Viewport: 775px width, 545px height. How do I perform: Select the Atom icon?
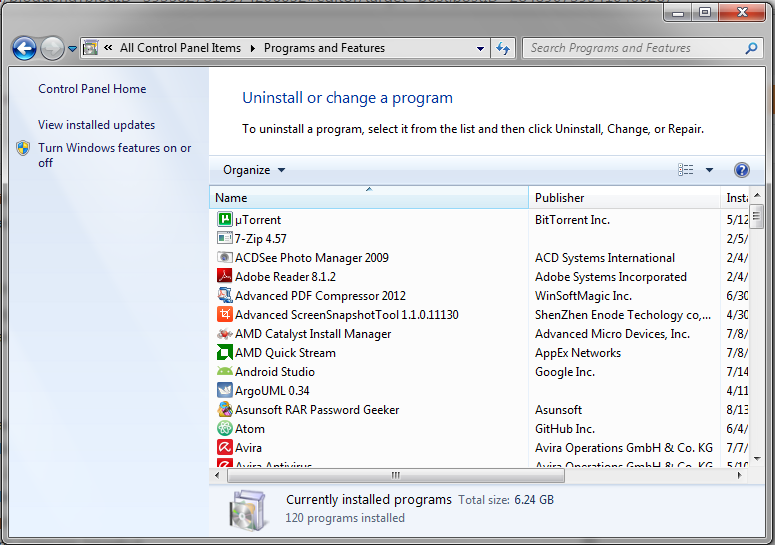225,428
